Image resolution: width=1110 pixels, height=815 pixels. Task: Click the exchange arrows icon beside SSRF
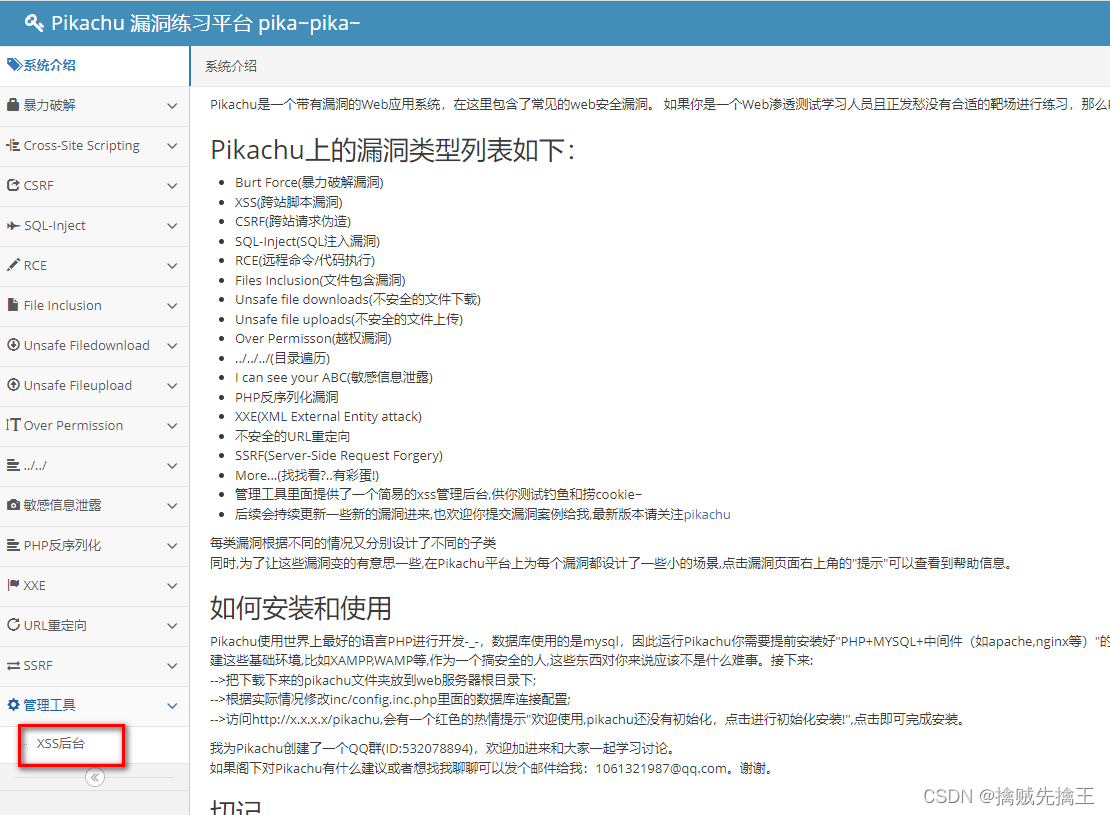point(13,666)
